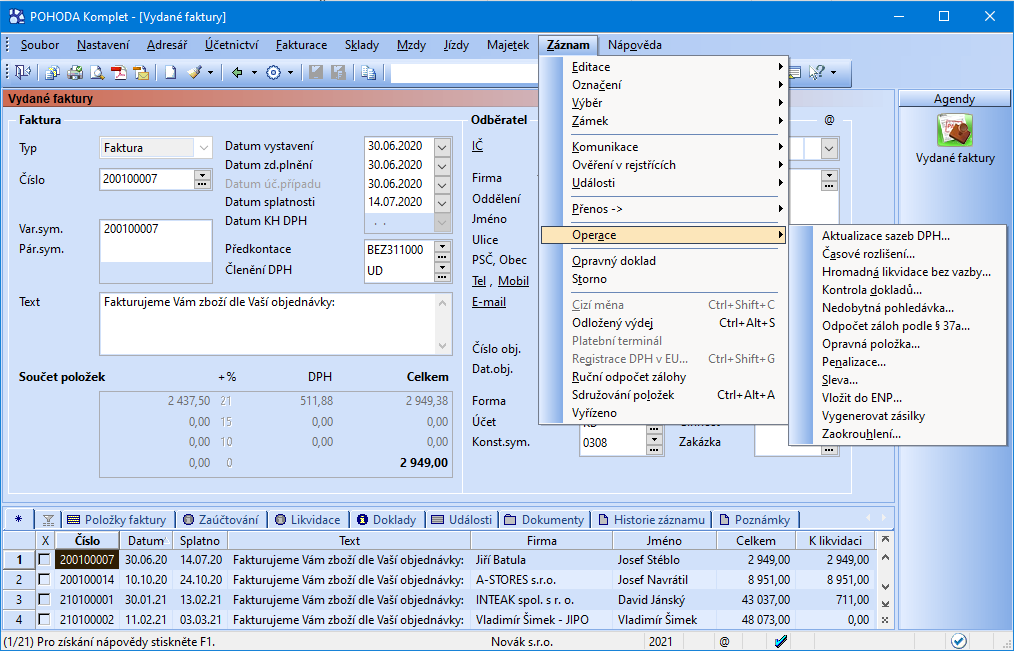The image size is (1014, 651).
Task: Click the 43 037,00 Celkem cell
Action: 755,600
